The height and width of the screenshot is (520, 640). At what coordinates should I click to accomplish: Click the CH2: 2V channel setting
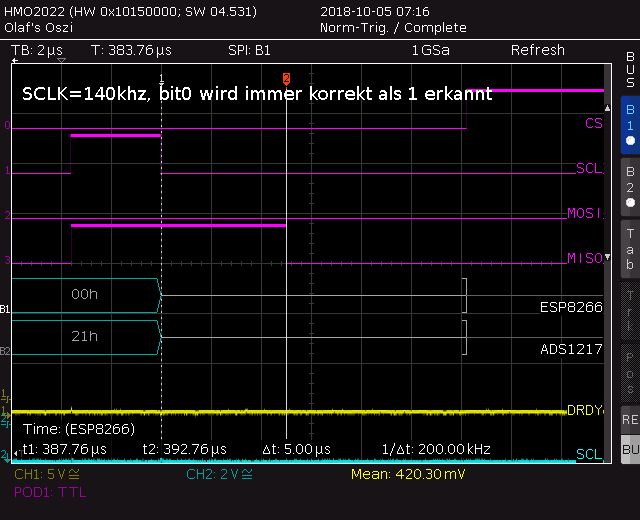219,474
